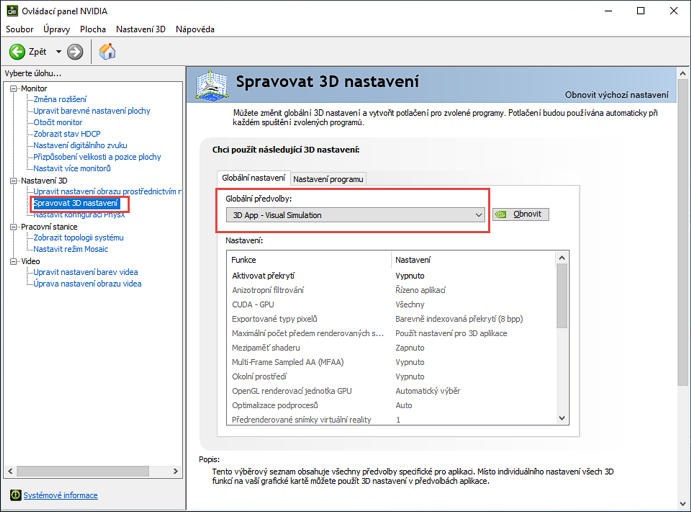Select the Aktivovat překrytí setting row

(391, 276)
